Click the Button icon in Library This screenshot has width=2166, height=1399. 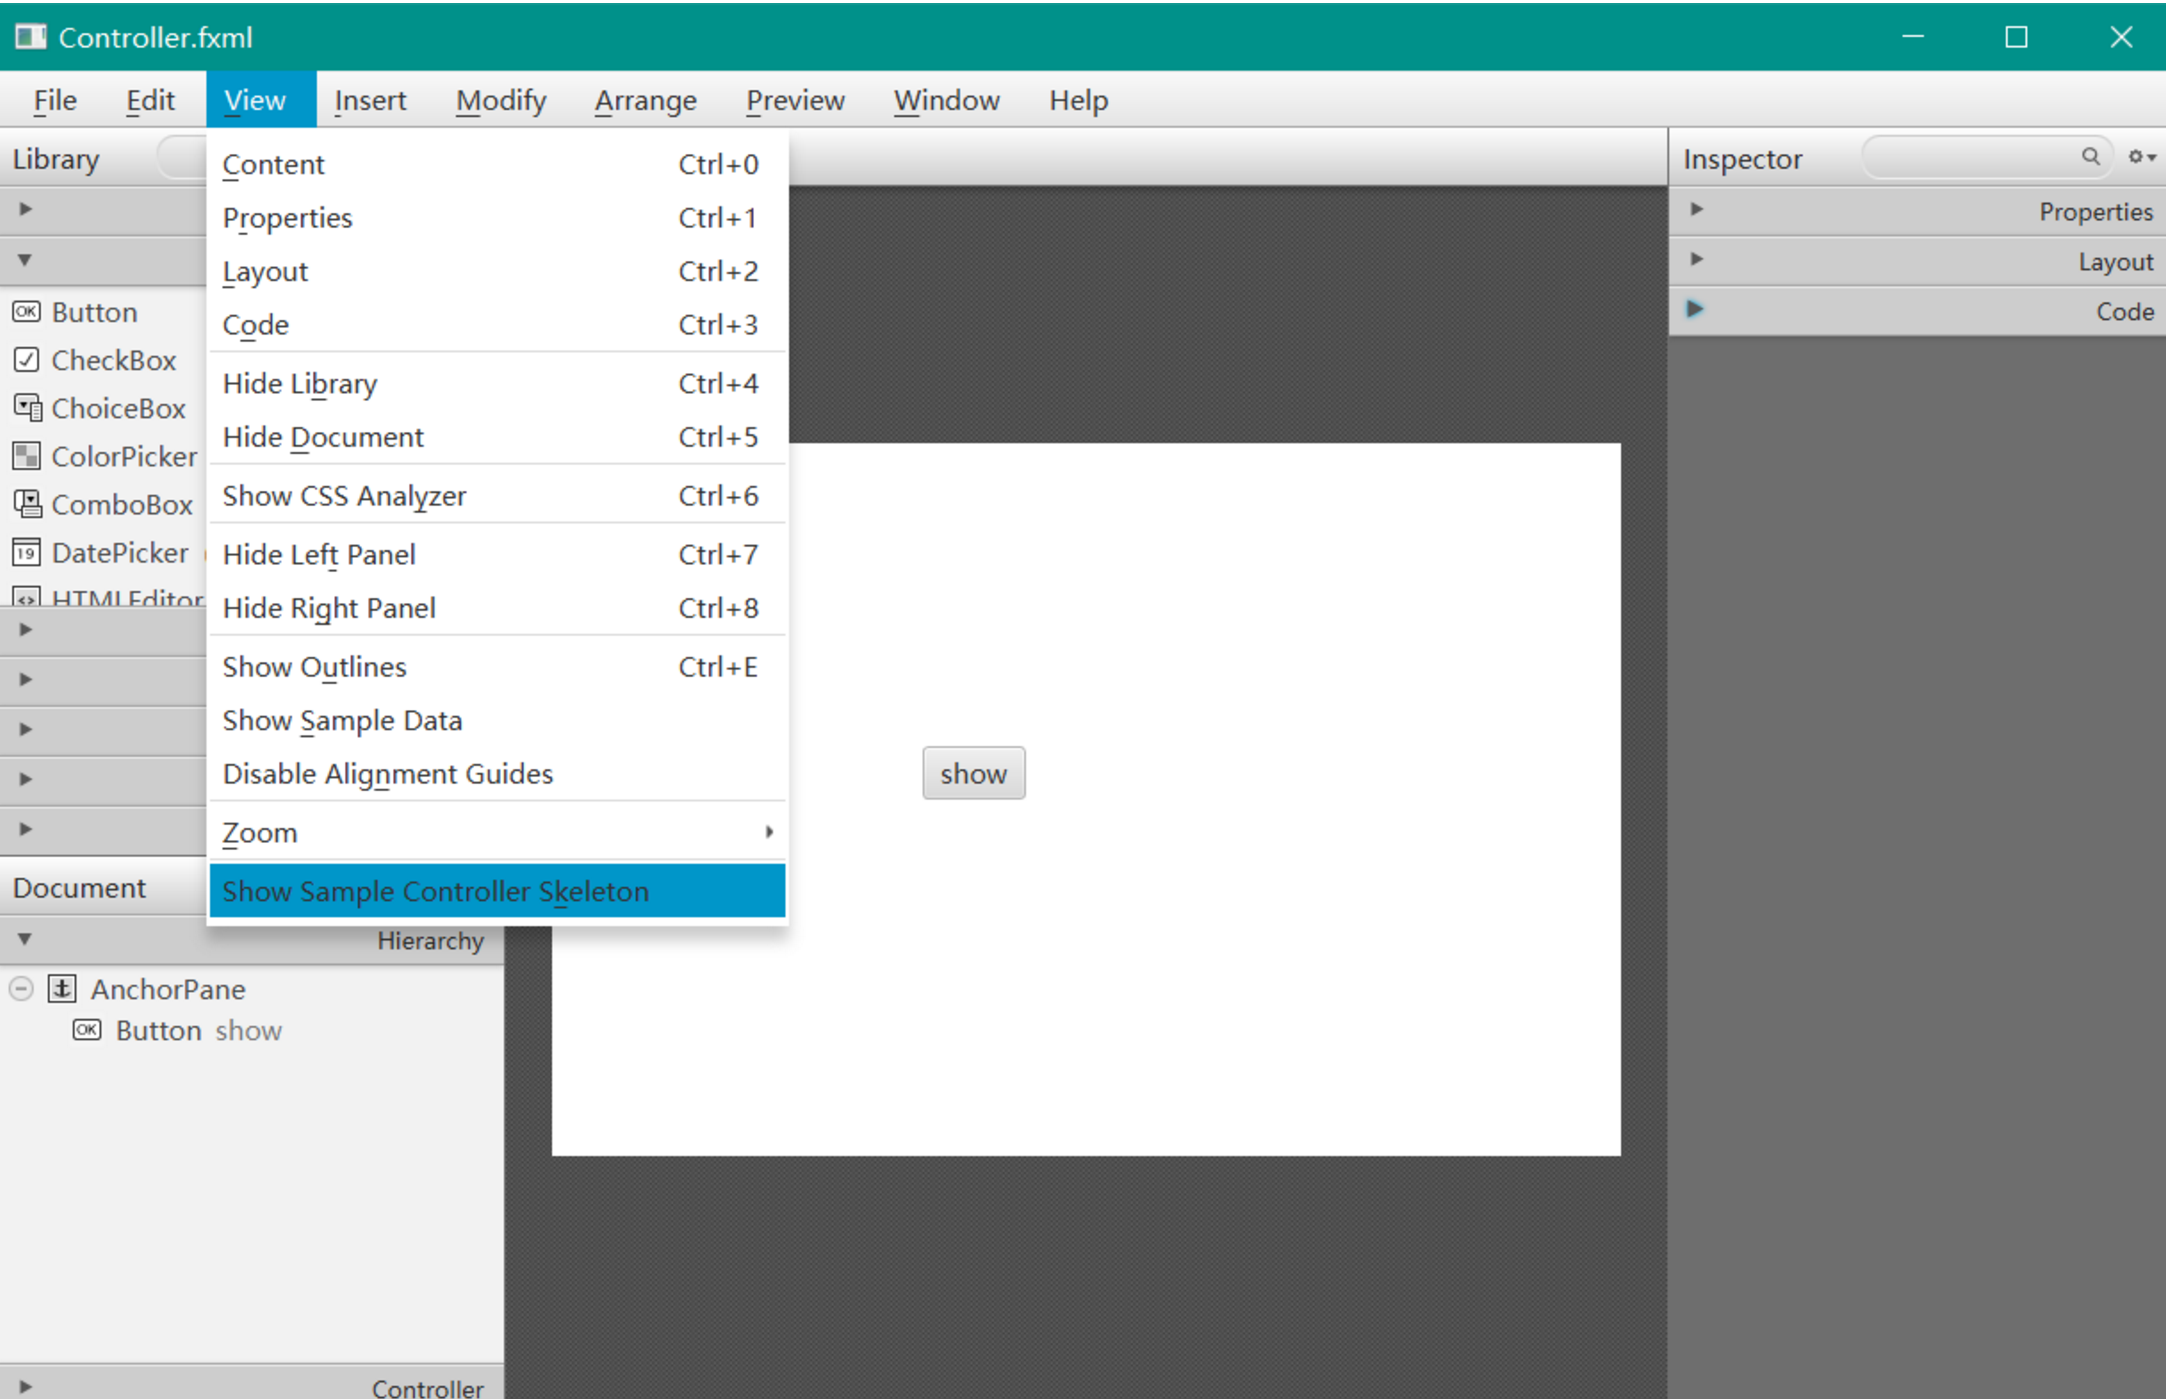[26, 312]
